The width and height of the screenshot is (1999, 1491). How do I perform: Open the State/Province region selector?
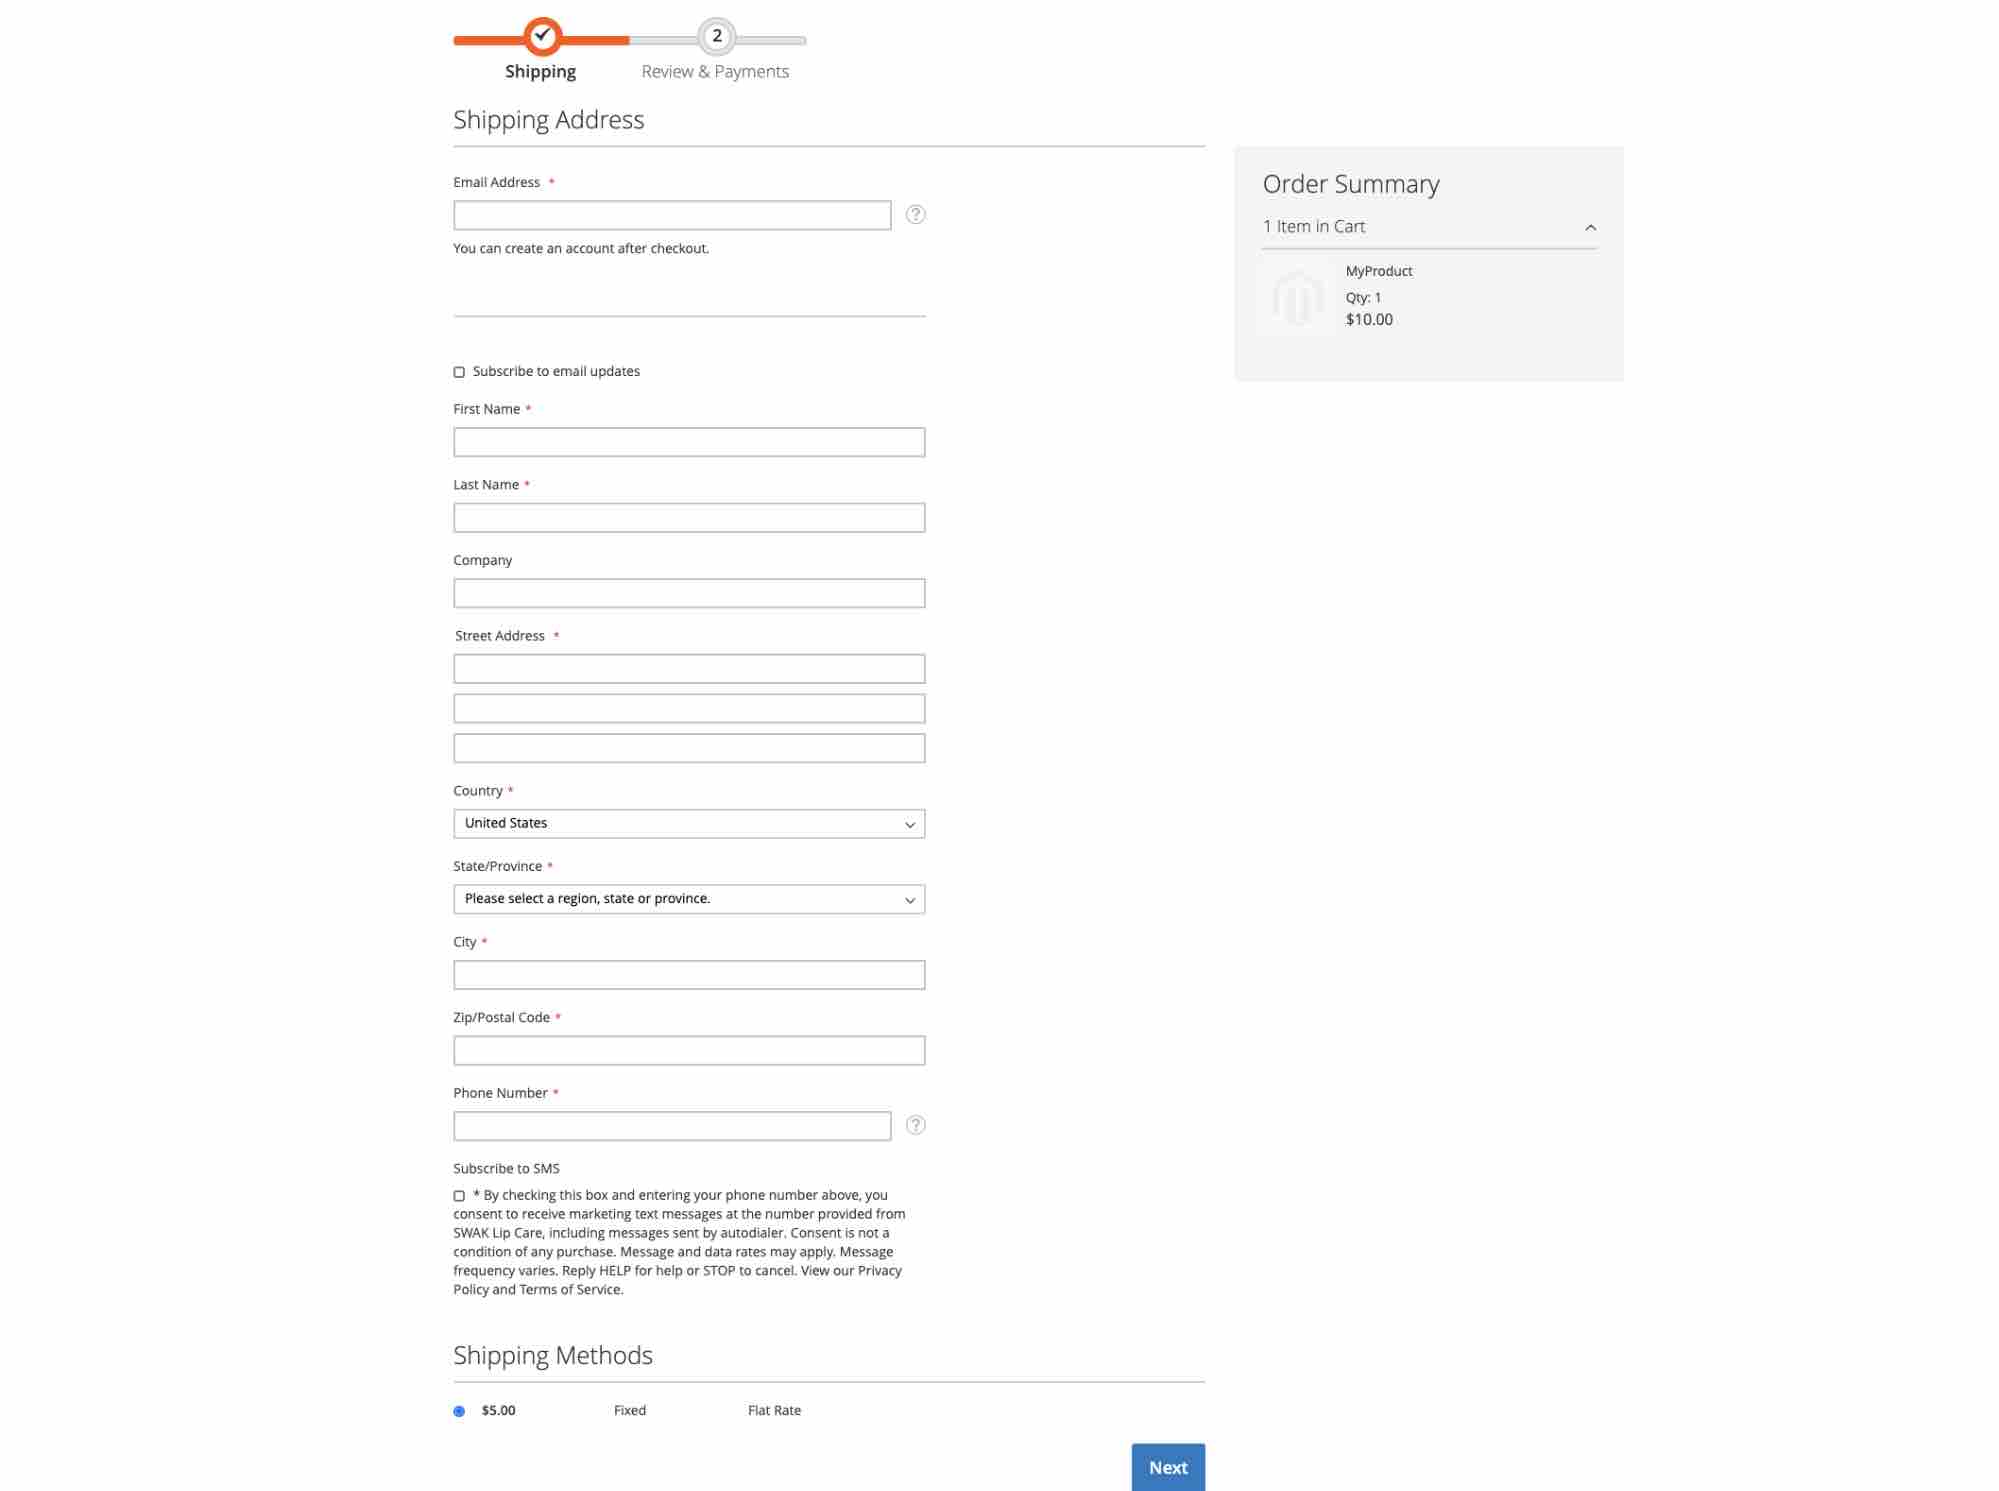pos(689,897)
